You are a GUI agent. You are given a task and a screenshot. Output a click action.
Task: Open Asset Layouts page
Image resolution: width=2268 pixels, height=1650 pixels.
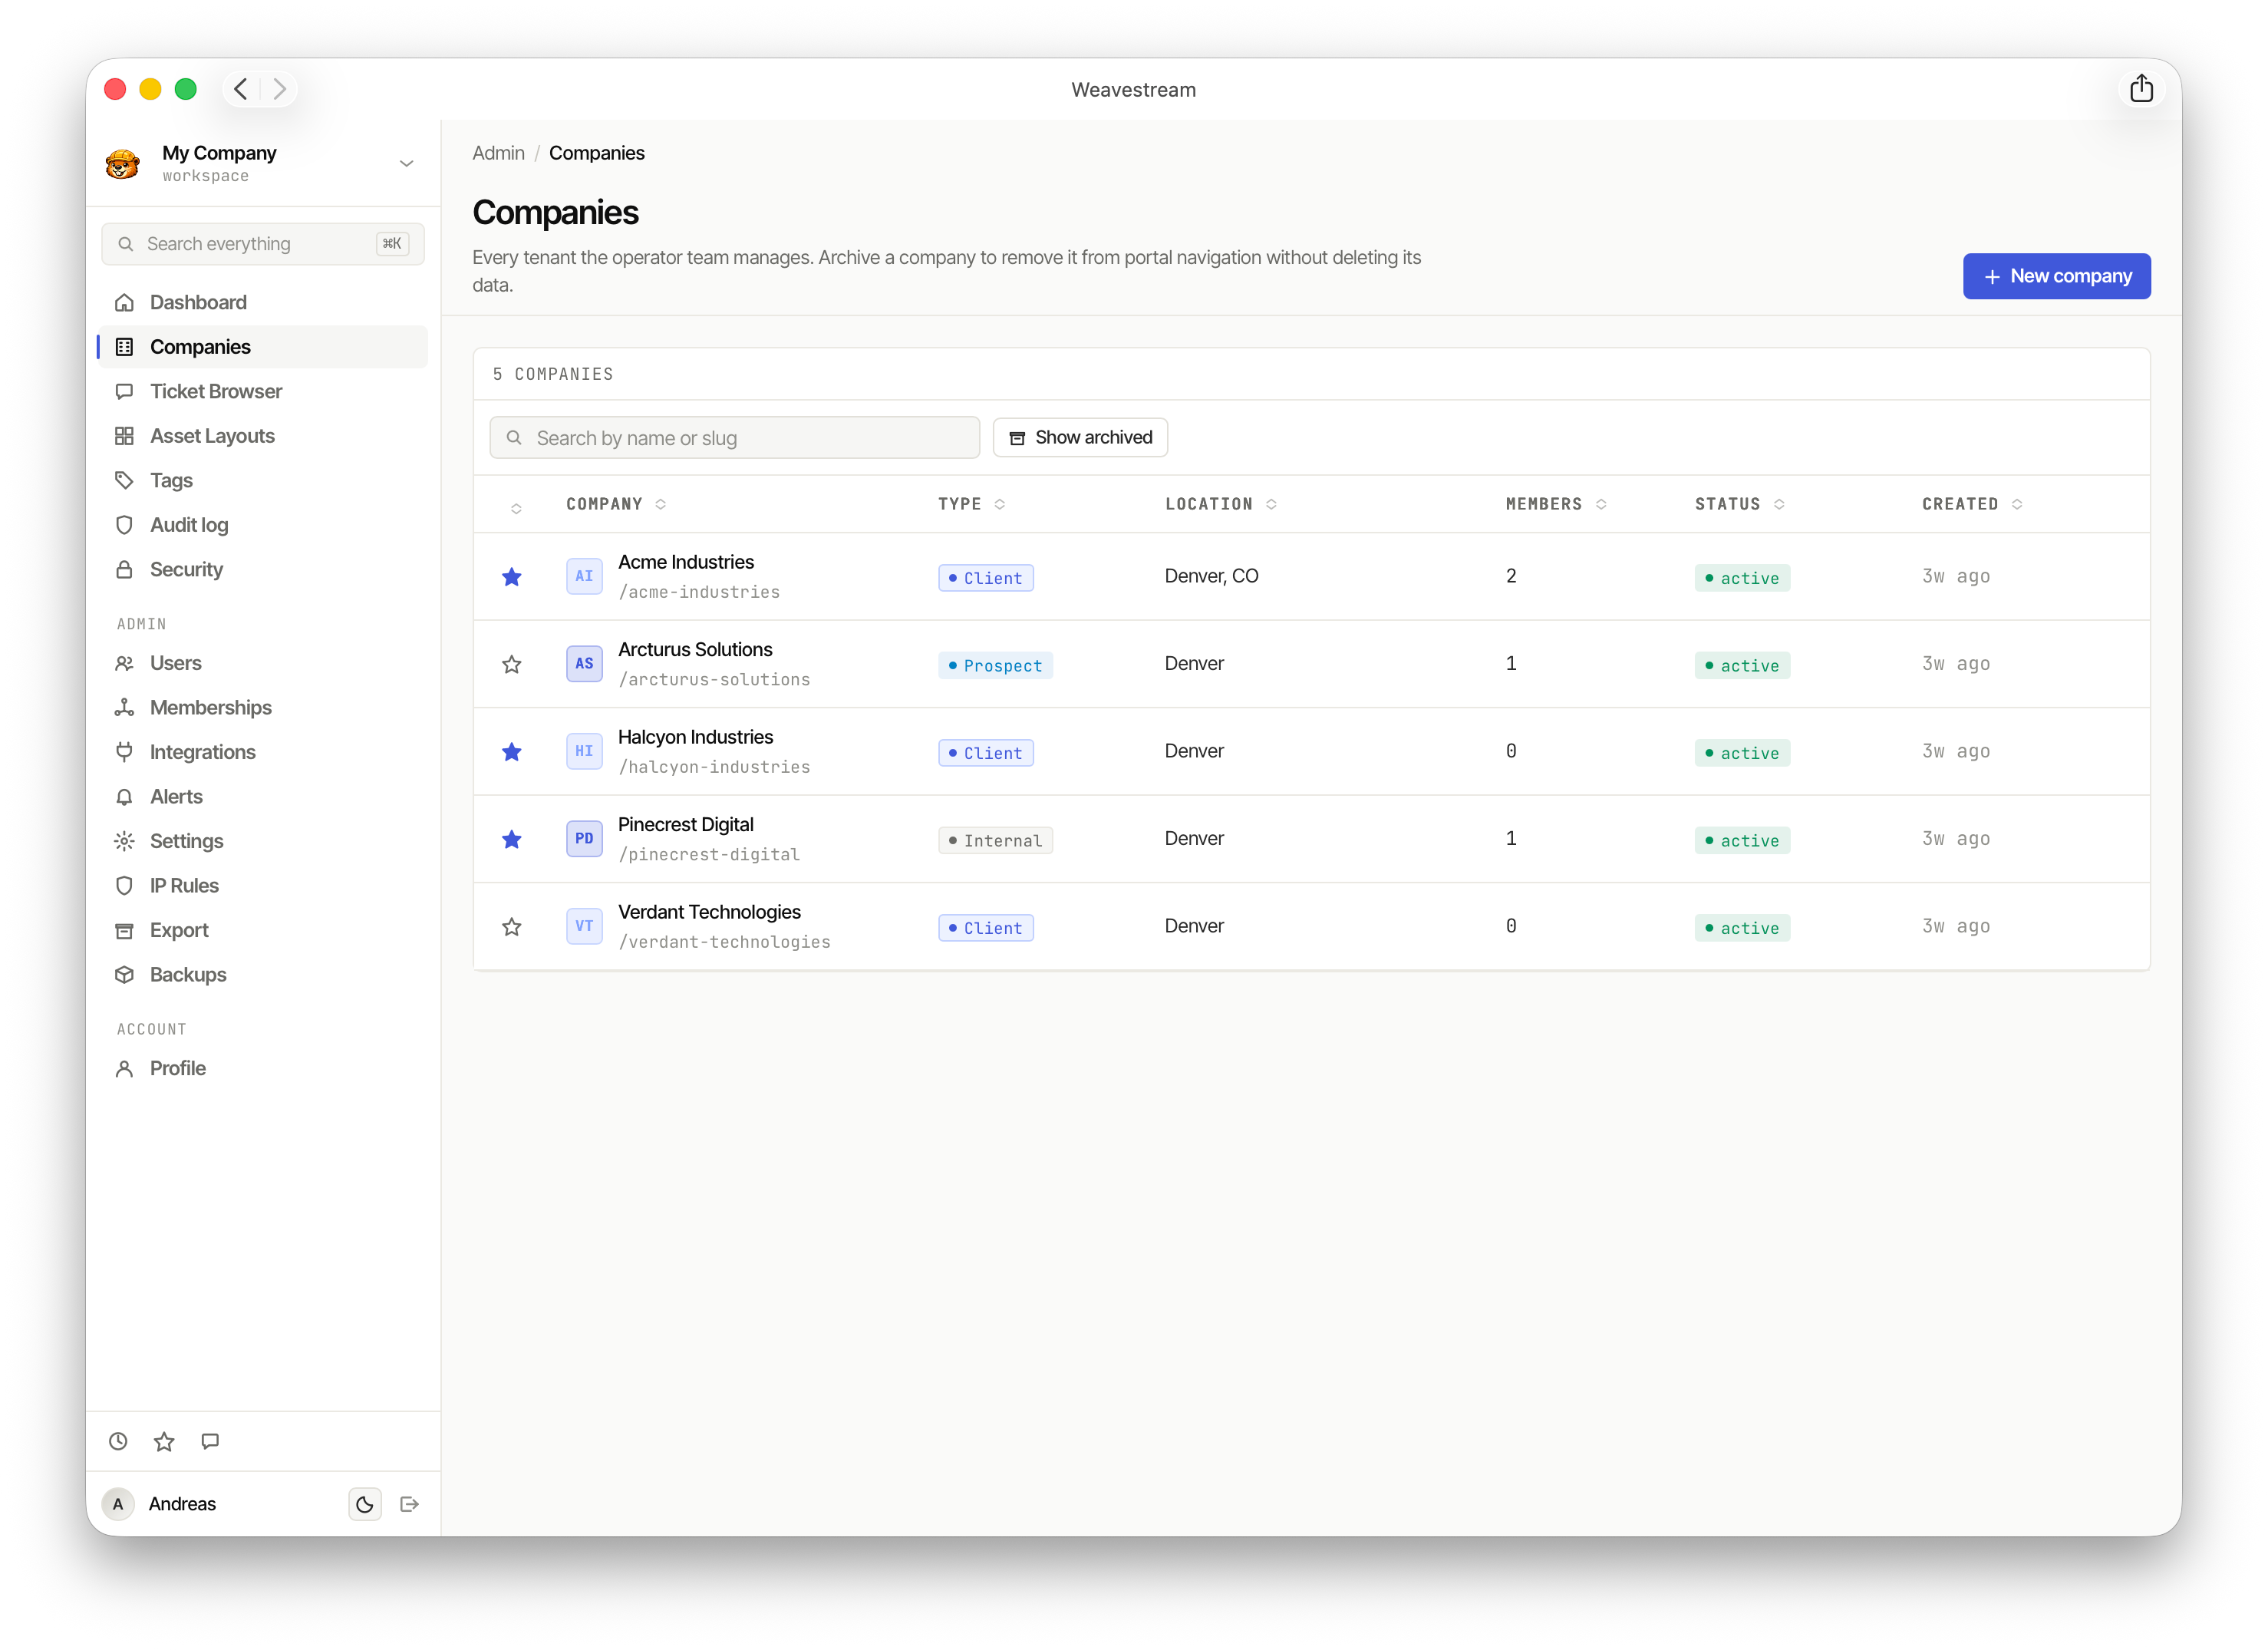click(263, 436)
